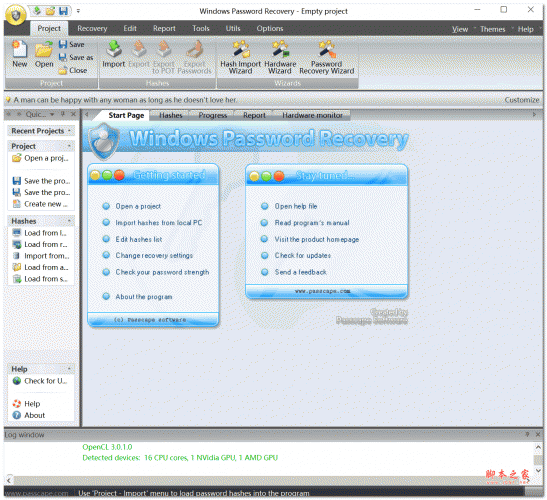Image resolution: width=547 pixels, height=500 pixels.
Task: Collapse the Help sidebar section
Action: pos(69,369)
